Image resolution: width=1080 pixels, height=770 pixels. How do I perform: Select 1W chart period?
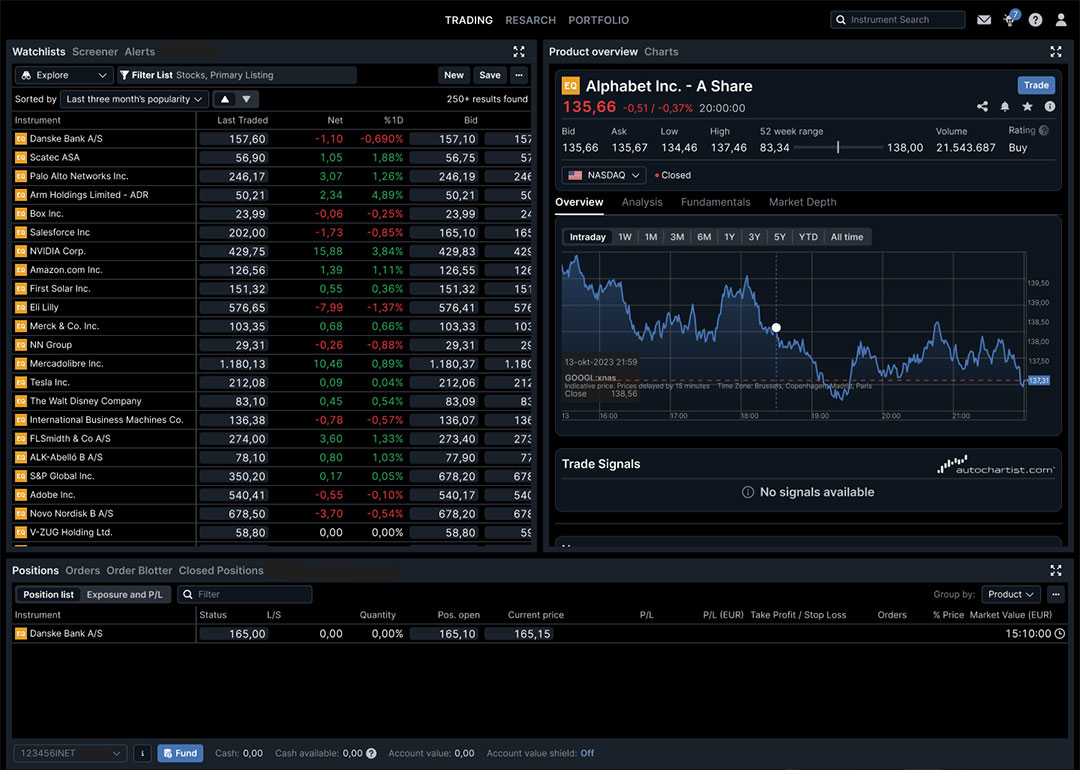[625, 237]
